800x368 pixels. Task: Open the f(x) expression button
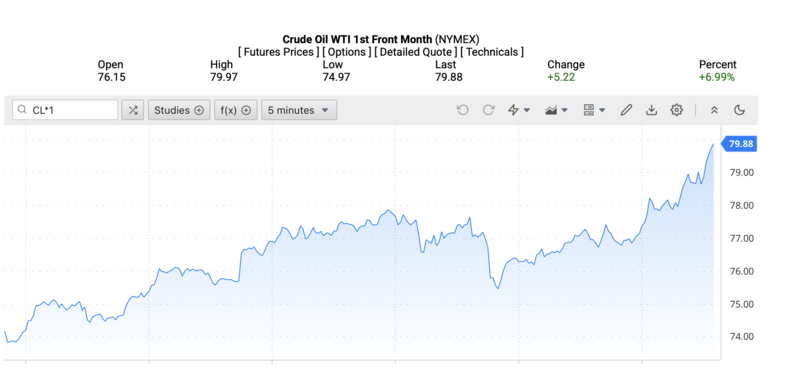coord(236,110)
